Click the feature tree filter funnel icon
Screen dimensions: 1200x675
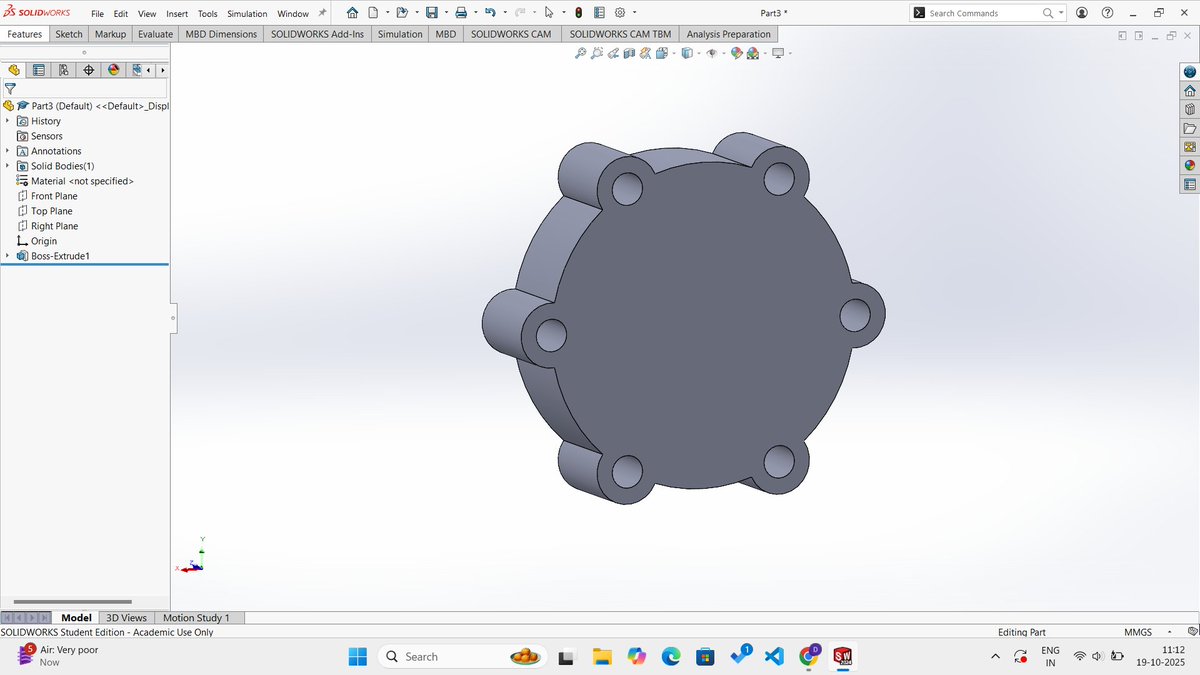10,88
